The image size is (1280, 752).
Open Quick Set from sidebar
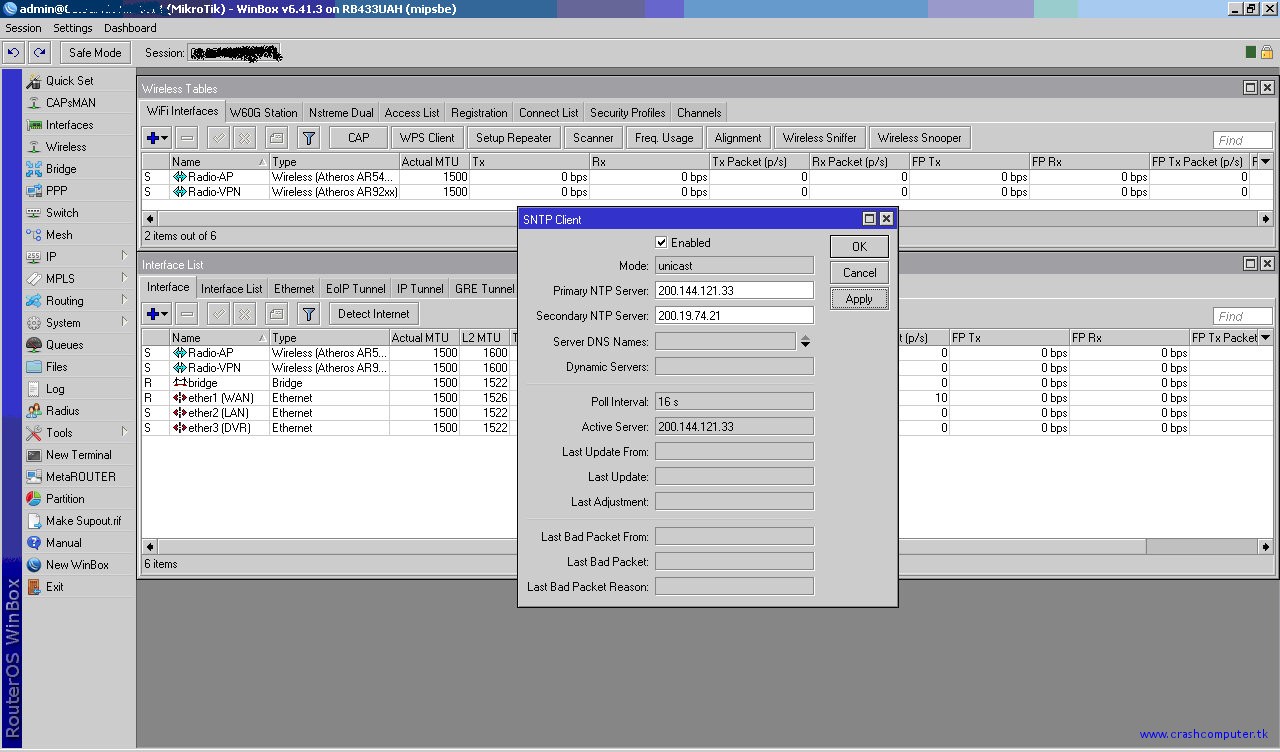point(69,81)
